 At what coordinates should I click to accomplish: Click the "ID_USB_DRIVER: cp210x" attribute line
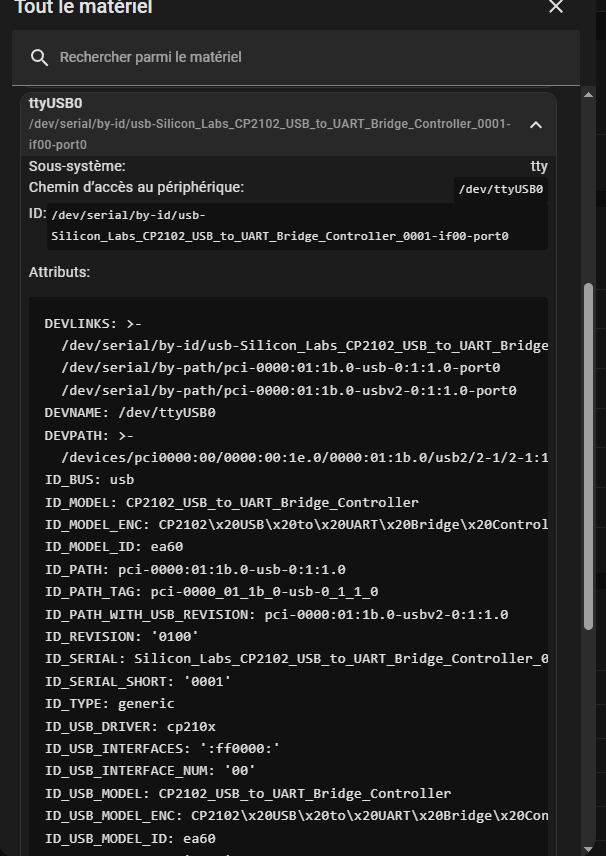point(130,726)
